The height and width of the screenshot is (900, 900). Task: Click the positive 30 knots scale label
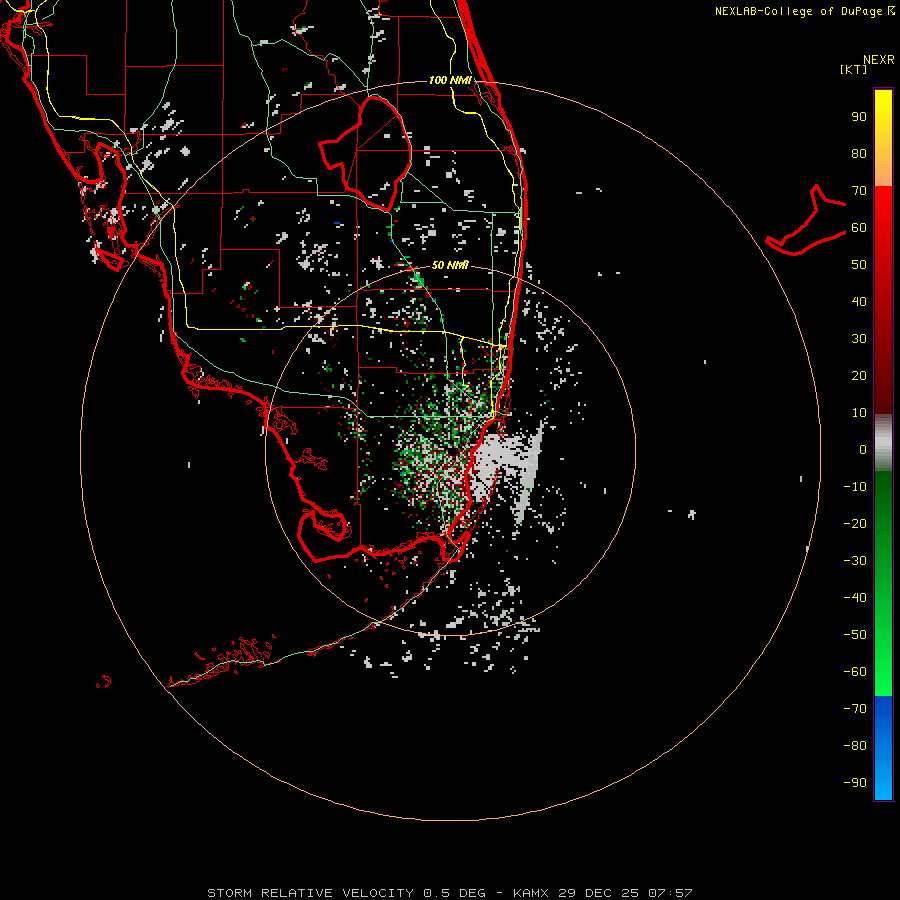859,339
